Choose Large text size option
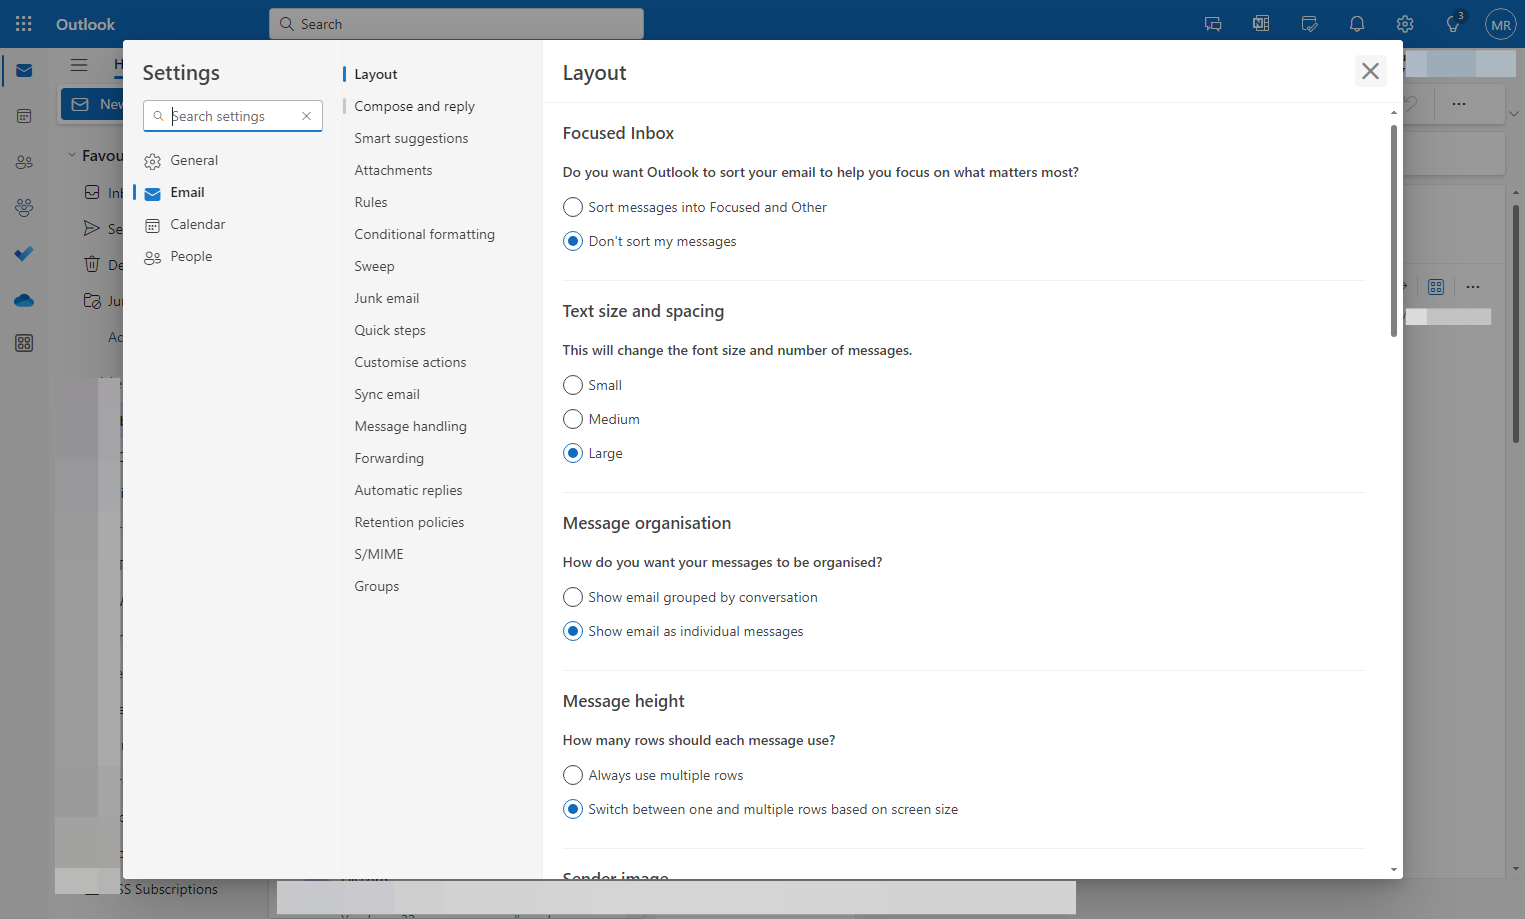 tap(593, 453)
